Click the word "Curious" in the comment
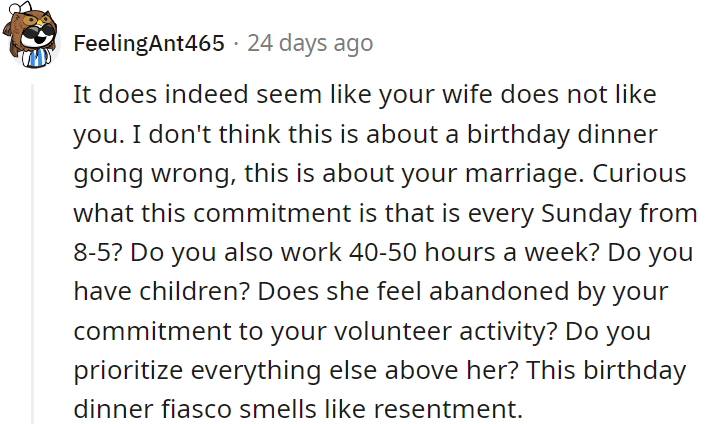 tap(636, 172)
